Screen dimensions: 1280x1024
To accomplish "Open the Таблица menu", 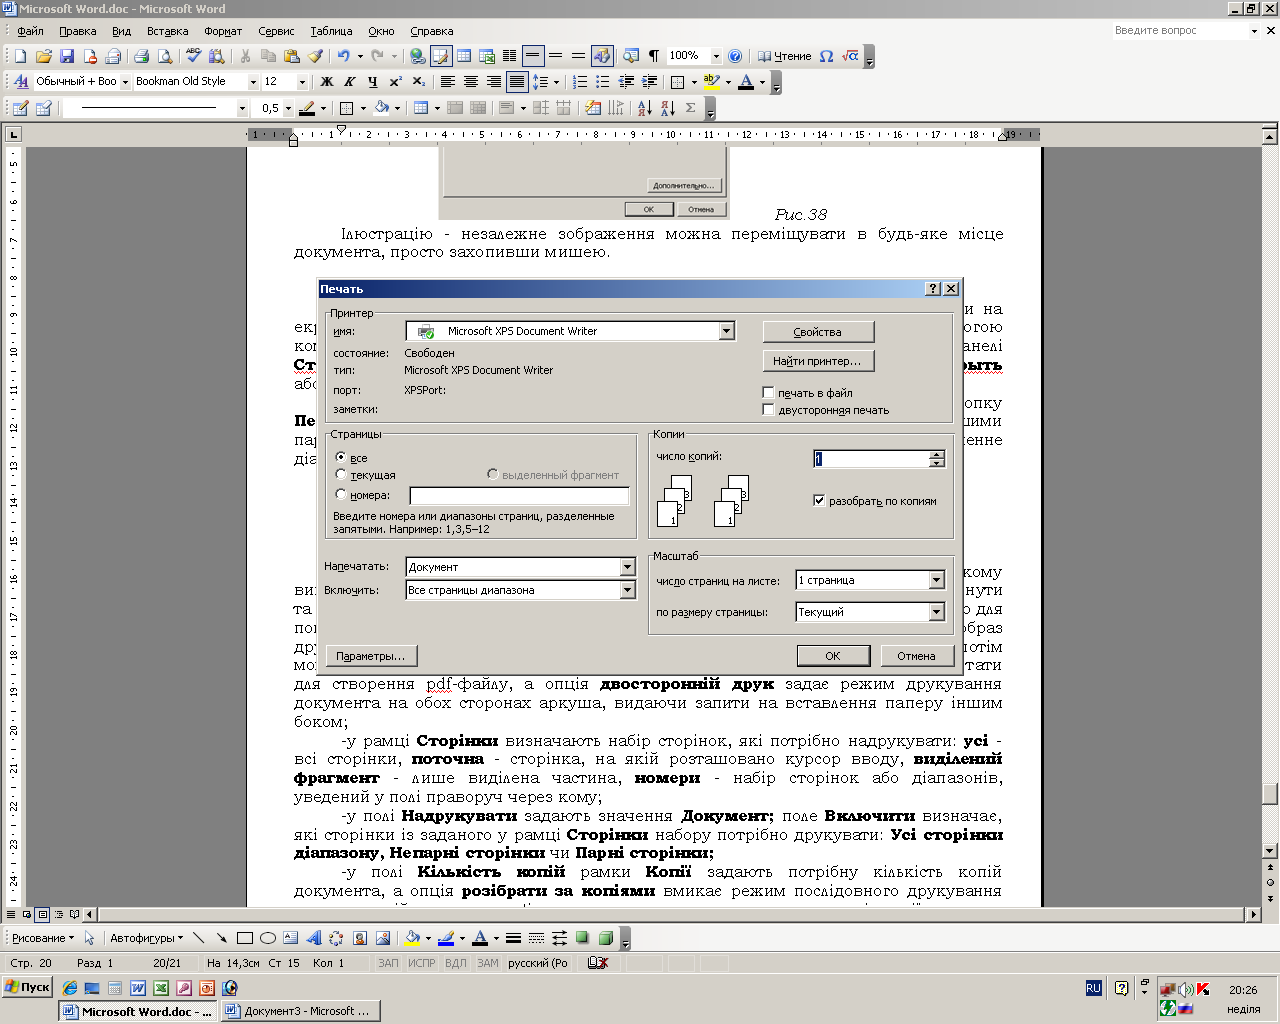I will click(331, 31).
